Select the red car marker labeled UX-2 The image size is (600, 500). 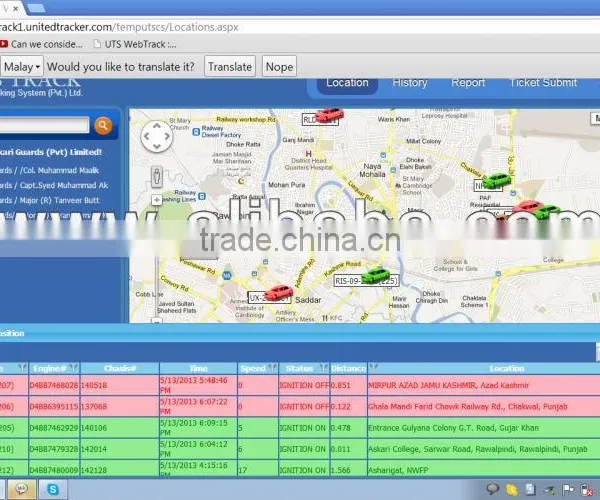click(279, 293)
